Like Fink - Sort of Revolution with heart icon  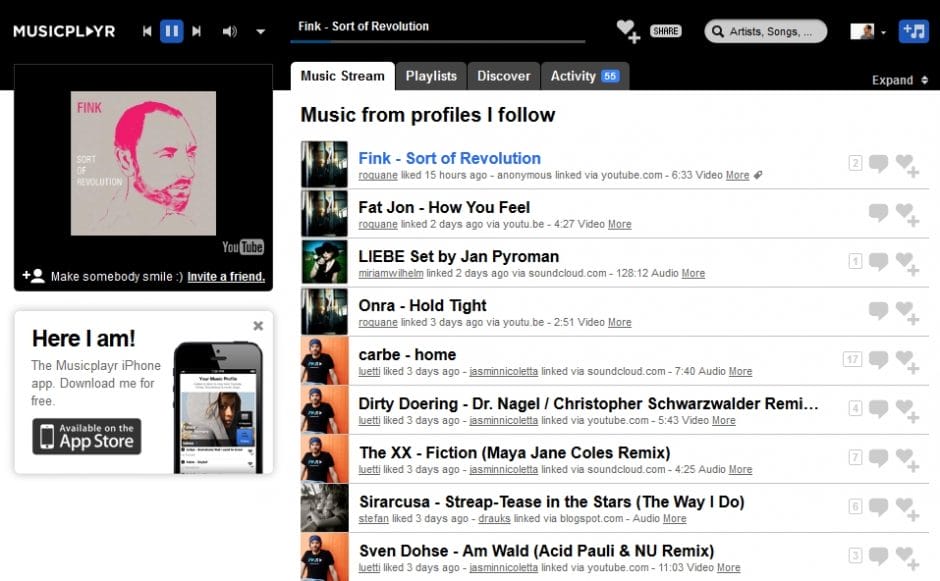(907, 165)
